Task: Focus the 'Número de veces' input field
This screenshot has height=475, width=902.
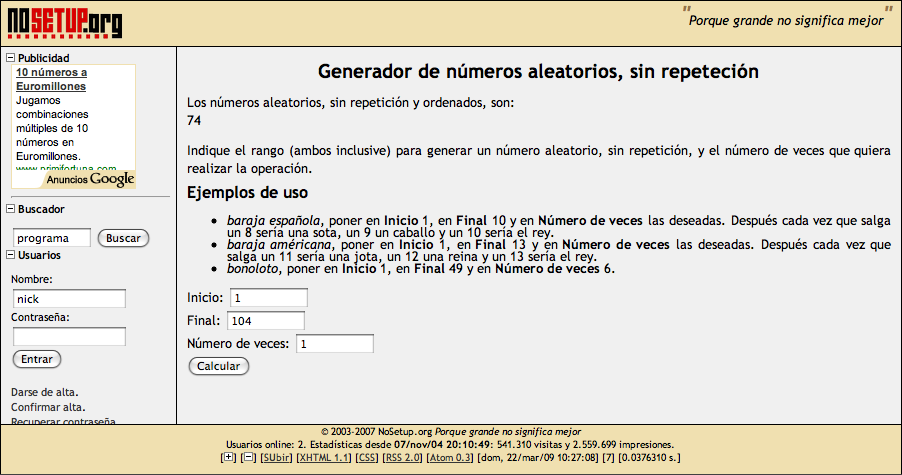Action: (335, 344)
